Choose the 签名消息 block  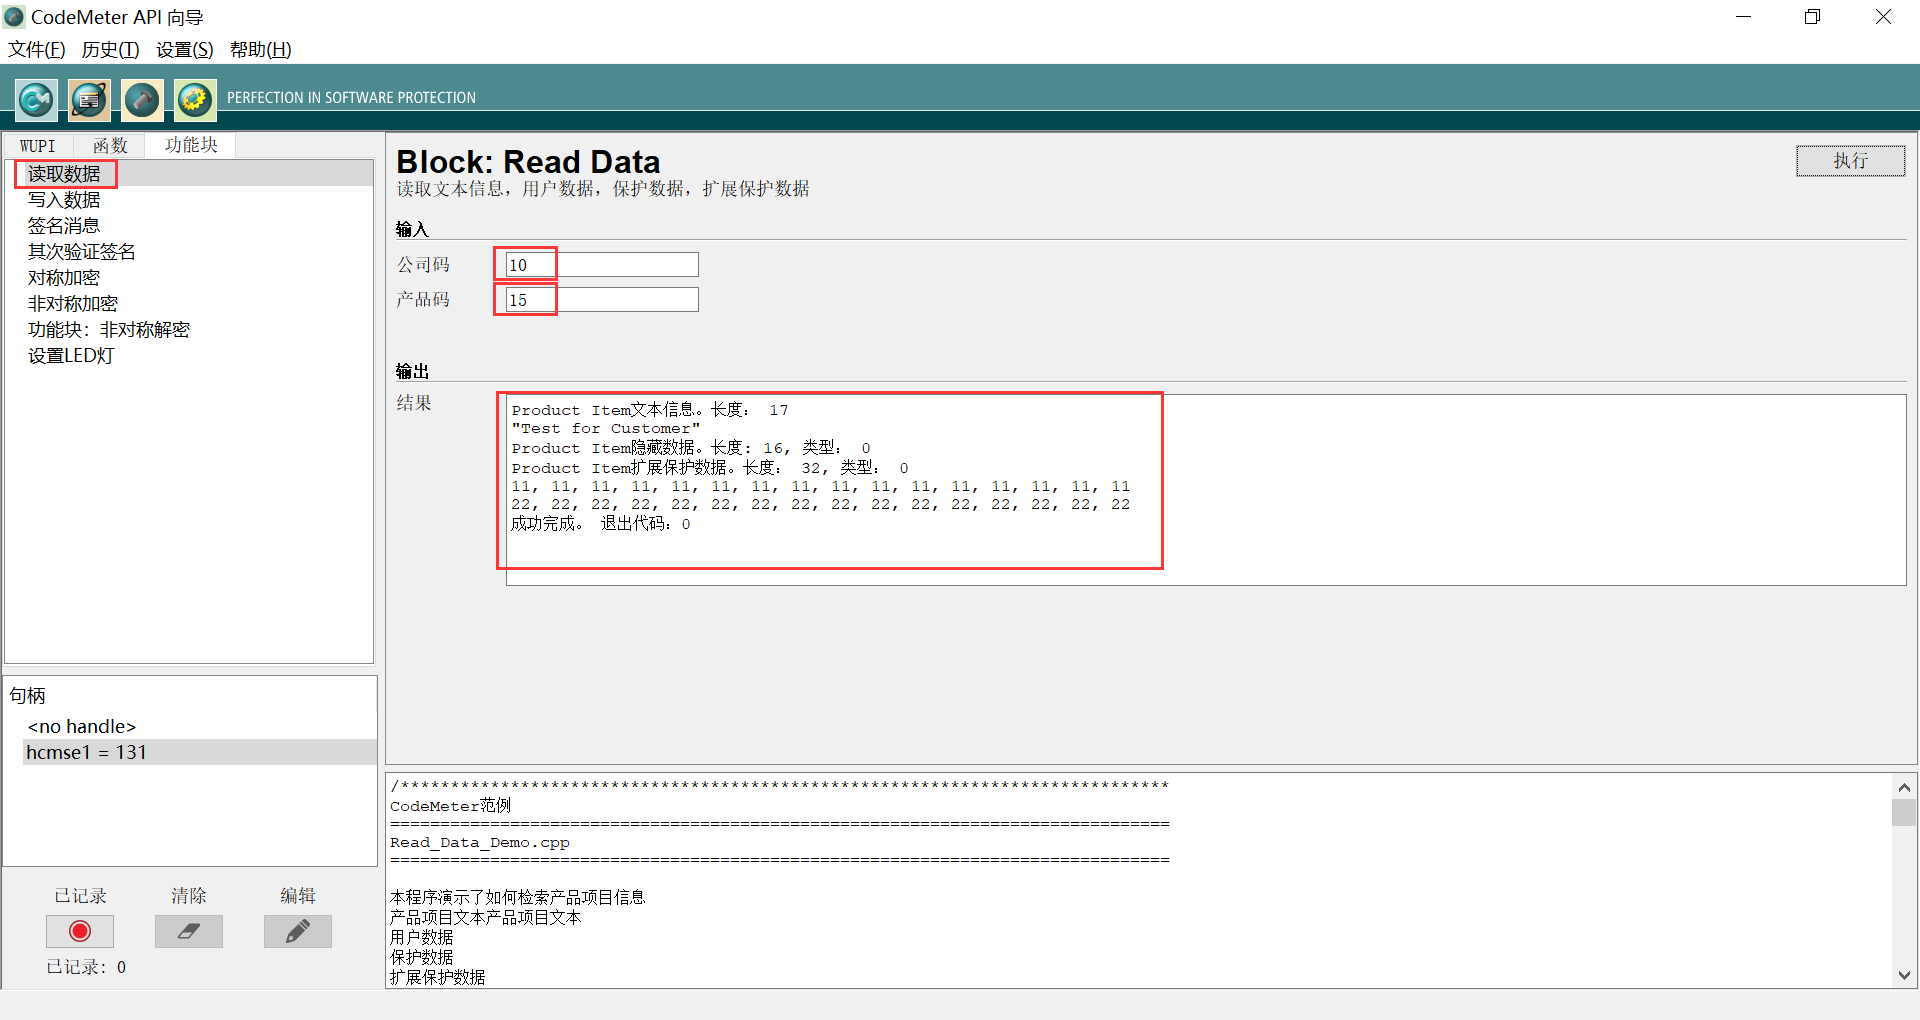click(64, 226)
